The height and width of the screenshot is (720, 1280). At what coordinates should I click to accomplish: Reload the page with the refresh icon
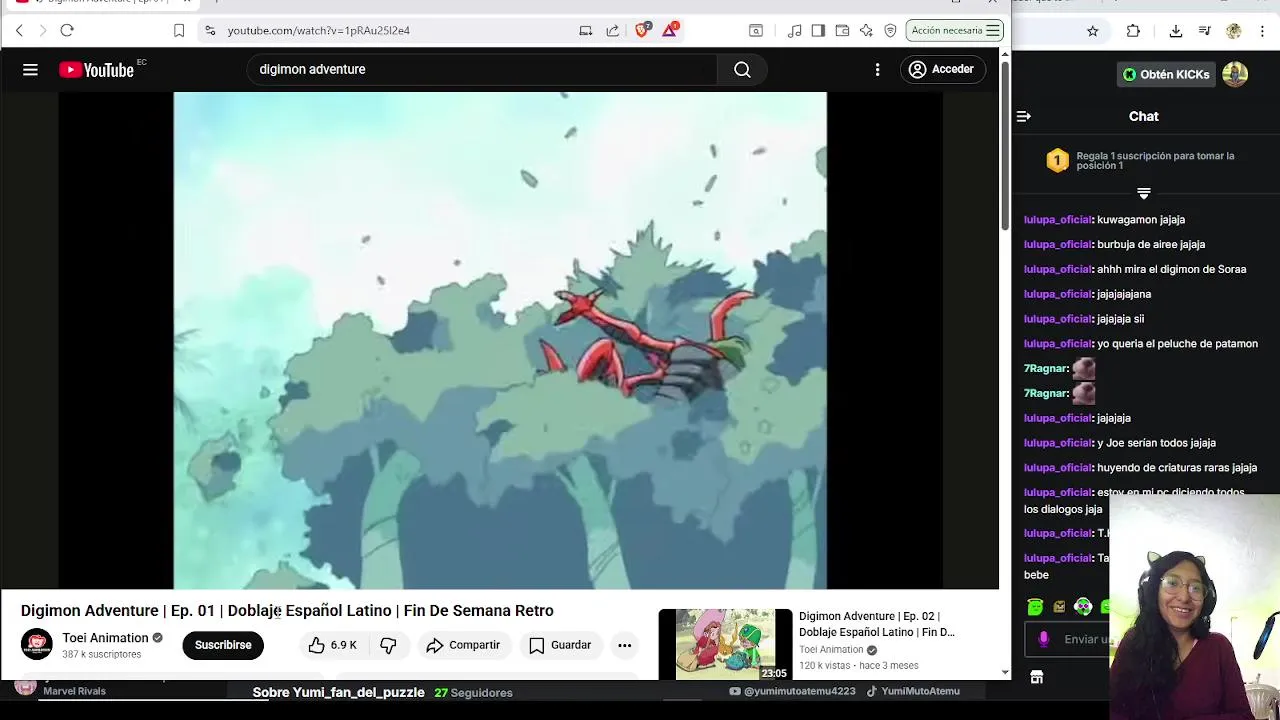(x=67, y=30)
